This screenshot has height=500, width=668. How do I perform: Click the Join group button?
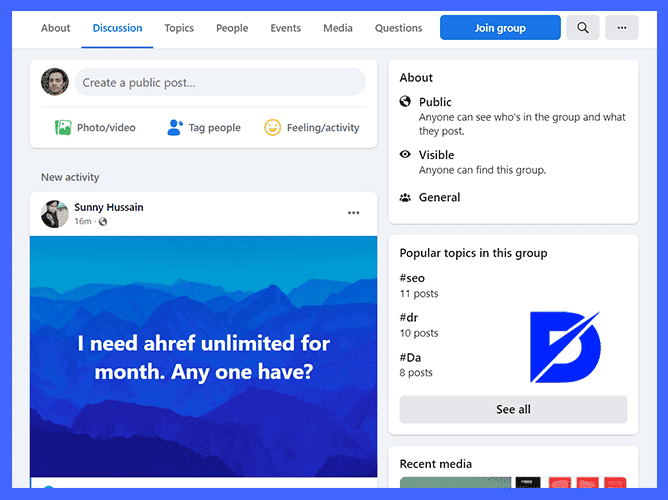pos(500,28)
